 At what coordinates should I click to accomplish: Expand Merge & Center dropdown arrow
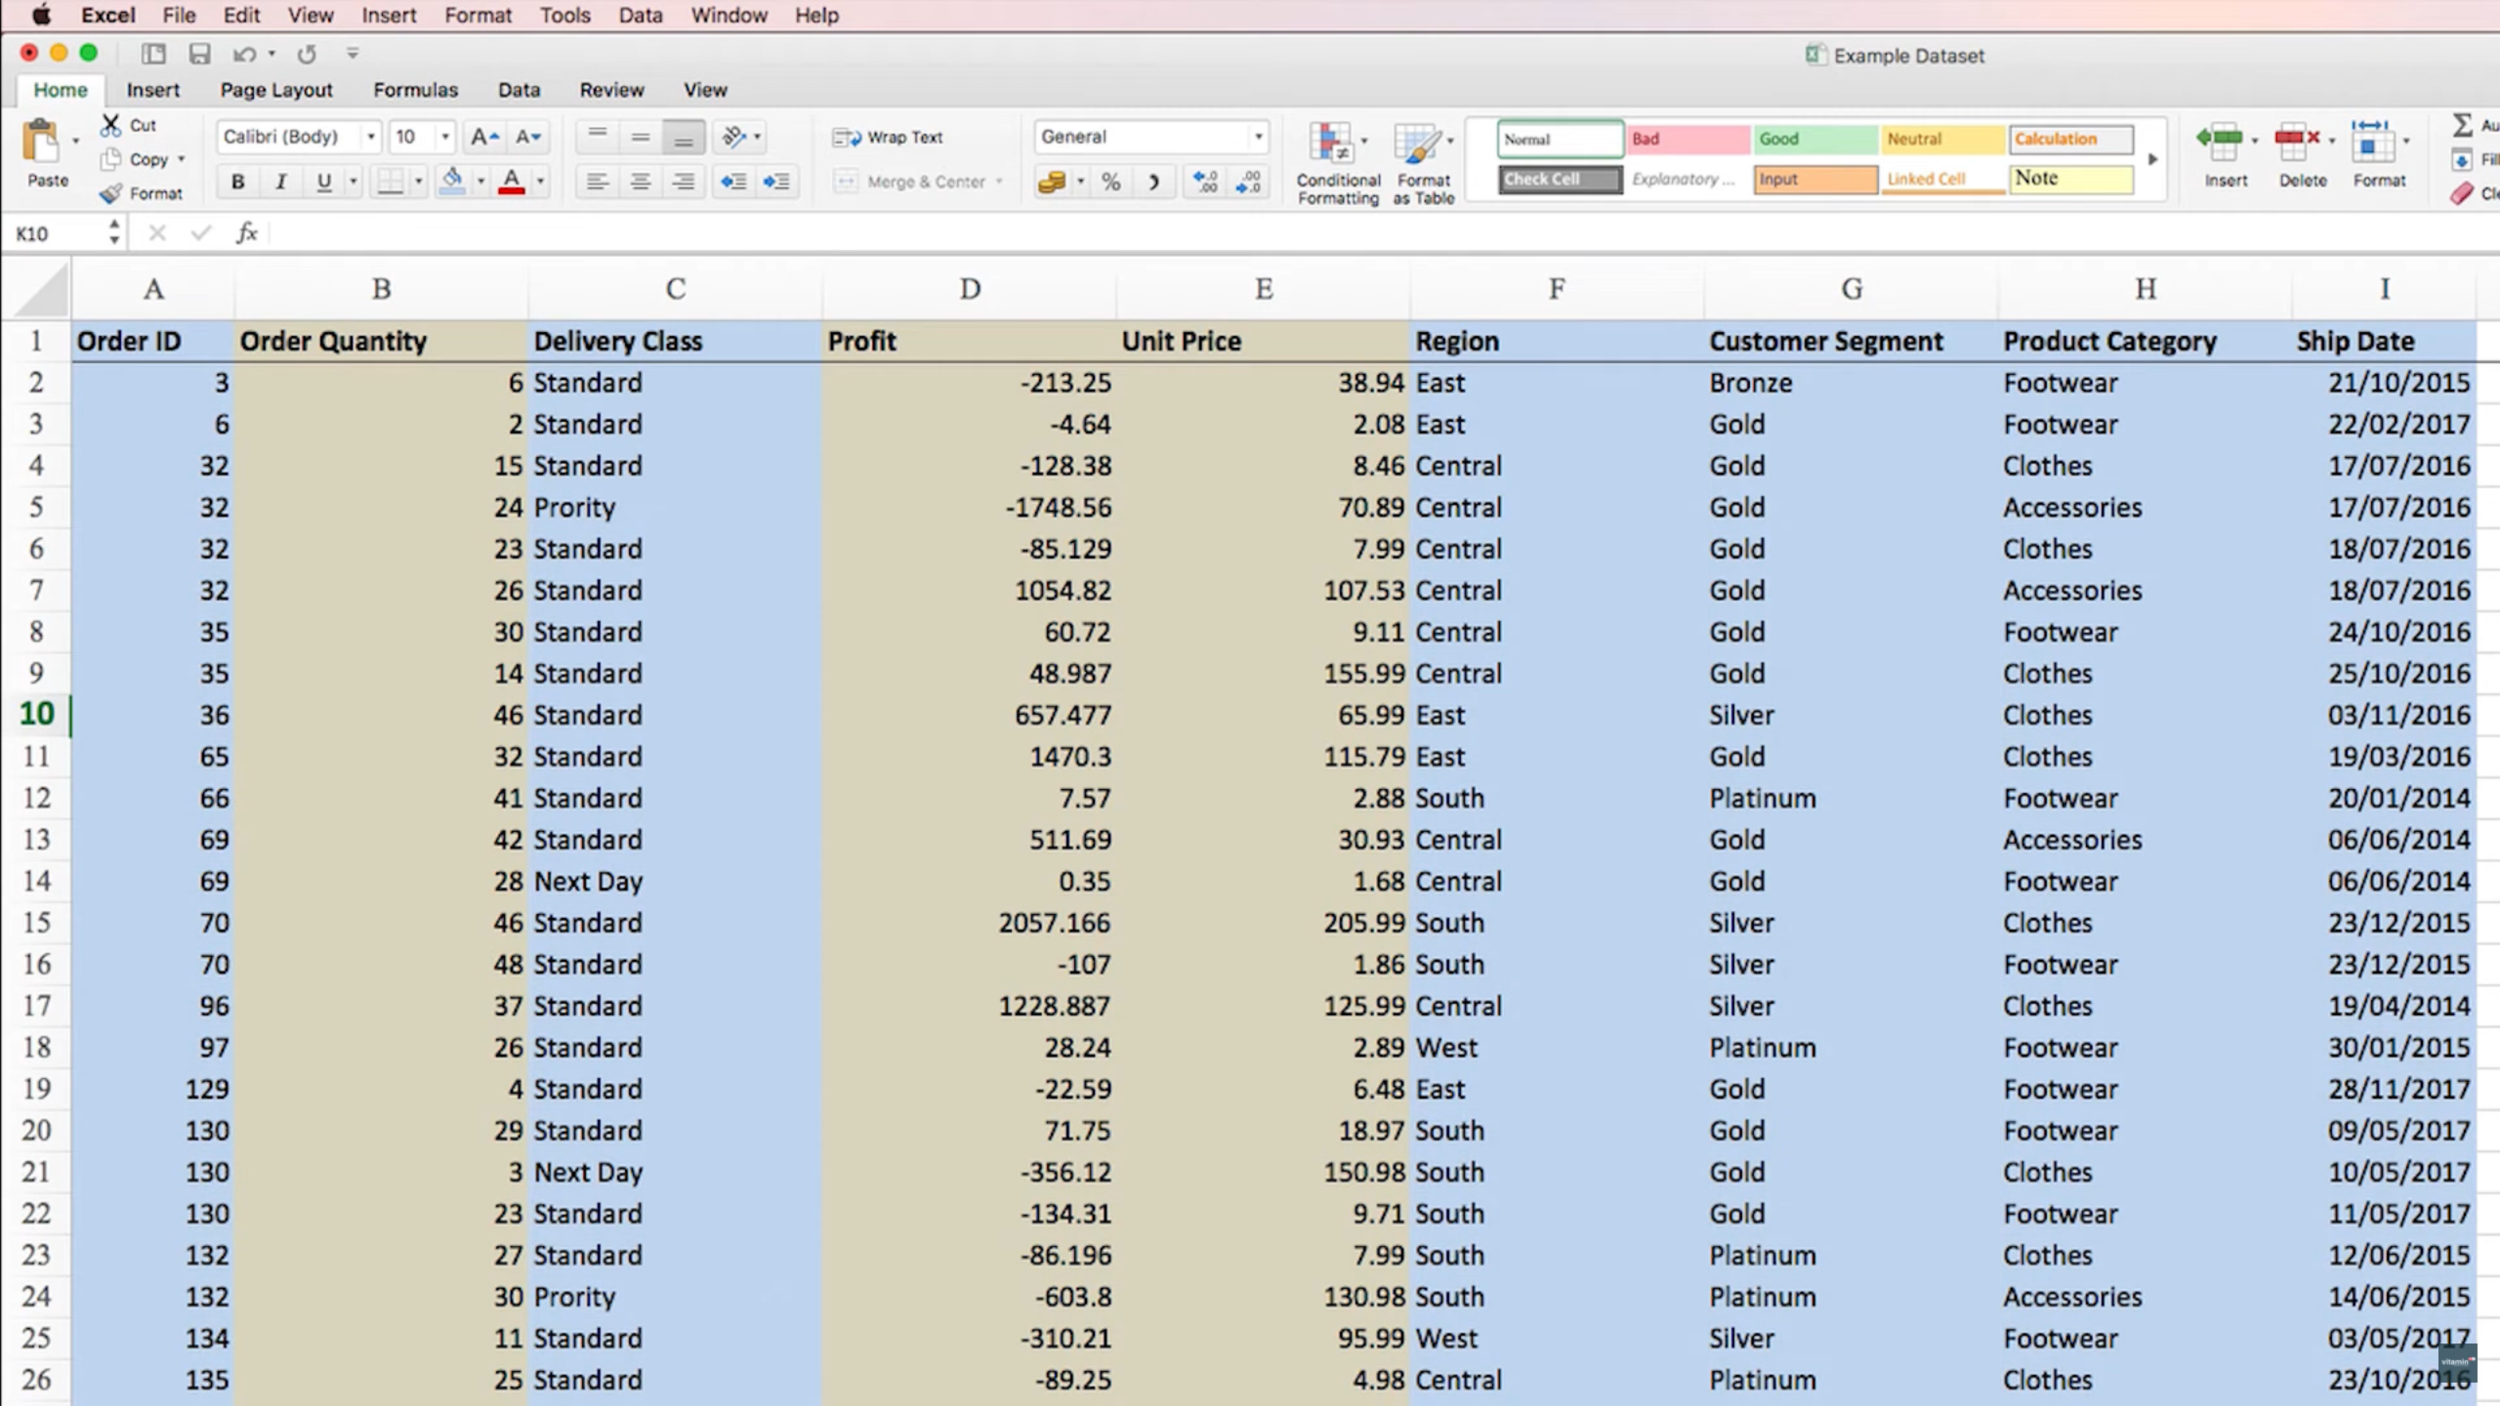(999, 181)
